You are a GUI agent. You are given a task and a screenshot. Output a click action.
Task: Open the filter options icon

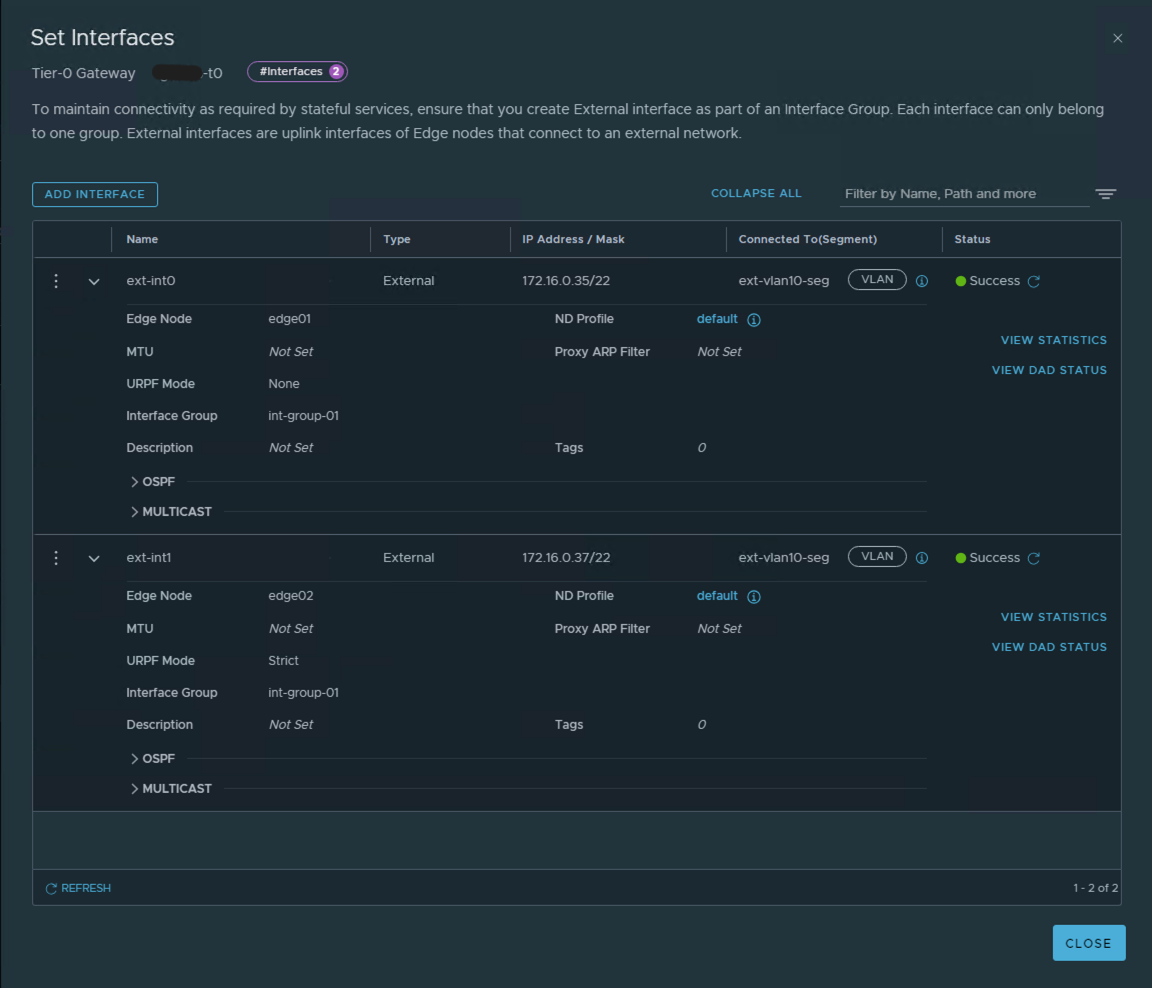pyautogui.click(x=1106, y=194)
